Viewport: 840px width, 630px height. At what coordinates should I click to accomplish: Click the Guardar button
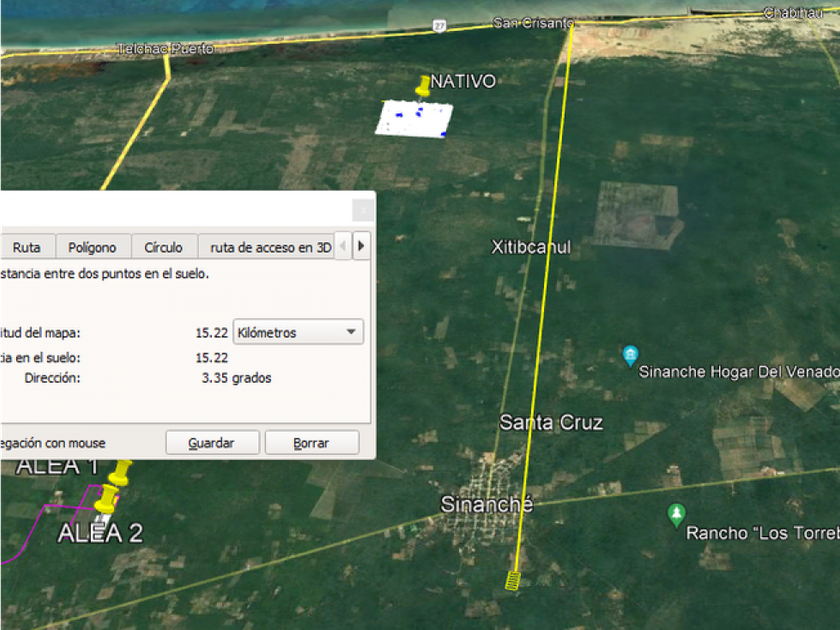[212, 443]
